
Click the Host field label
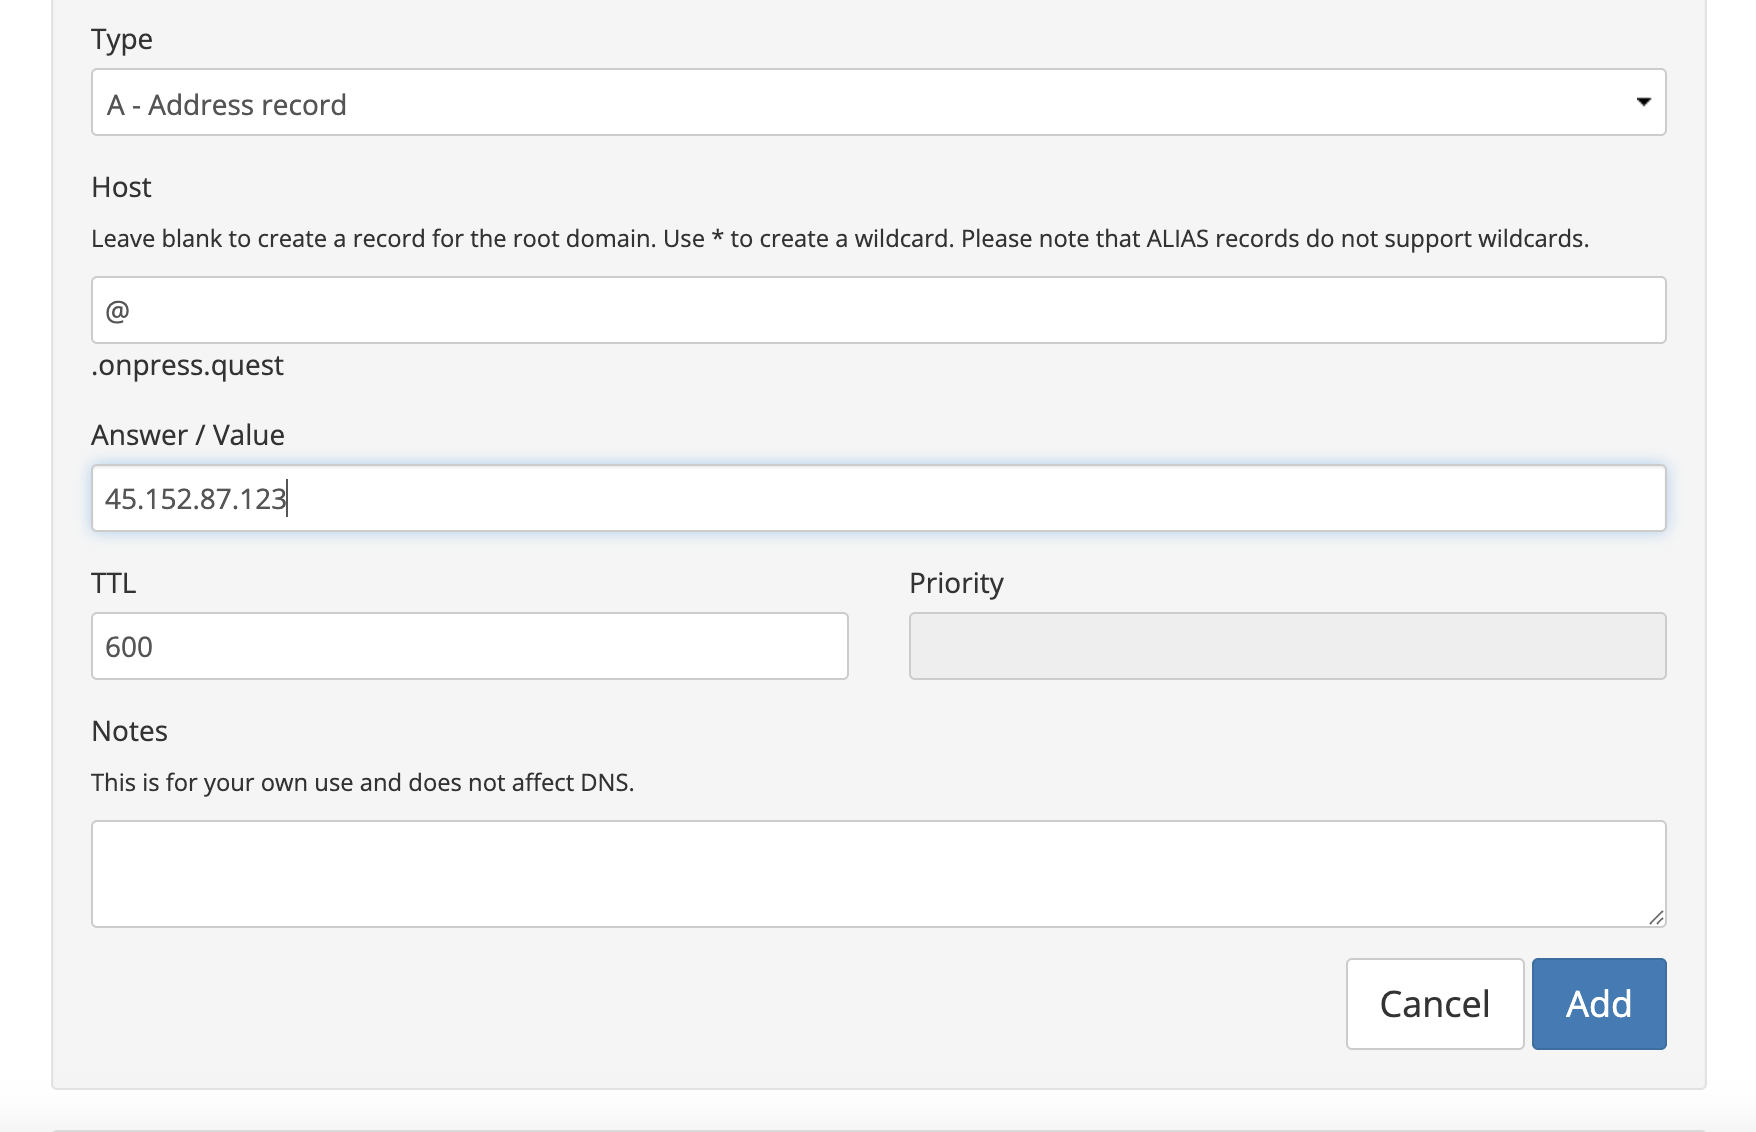121,187
